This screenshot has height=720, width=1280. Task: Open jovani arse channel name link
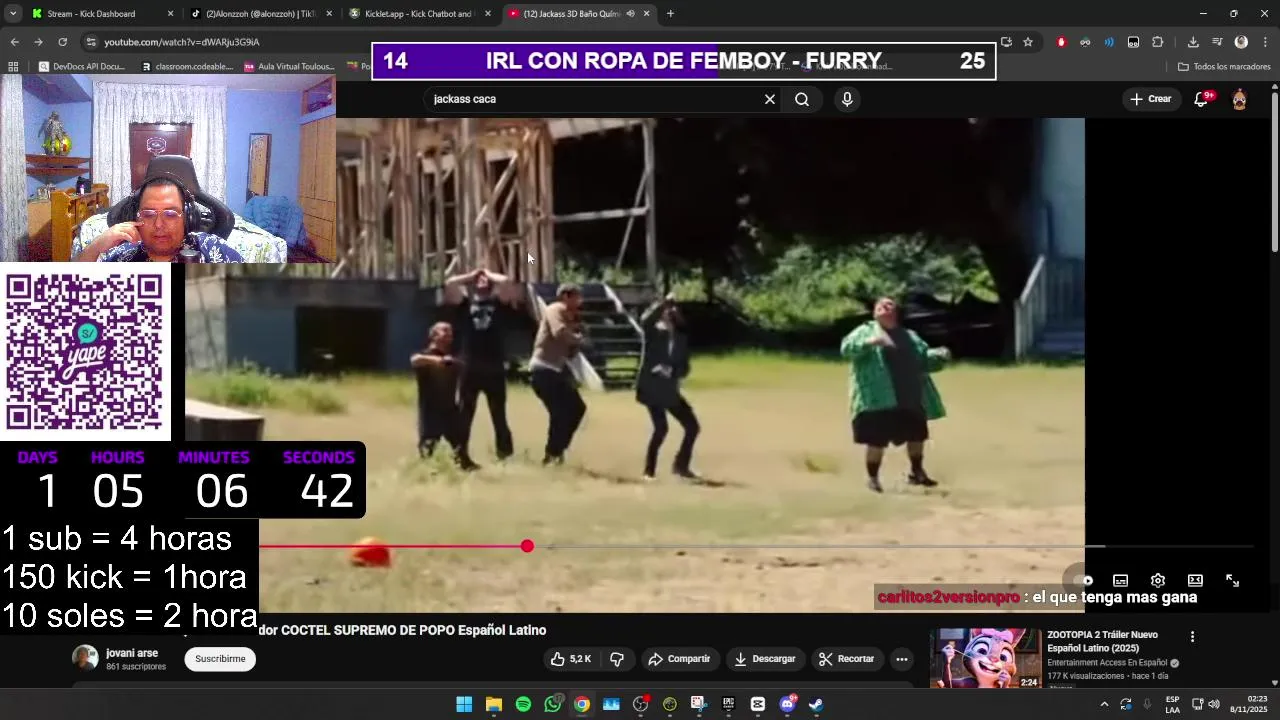click(x=132, y=653)
